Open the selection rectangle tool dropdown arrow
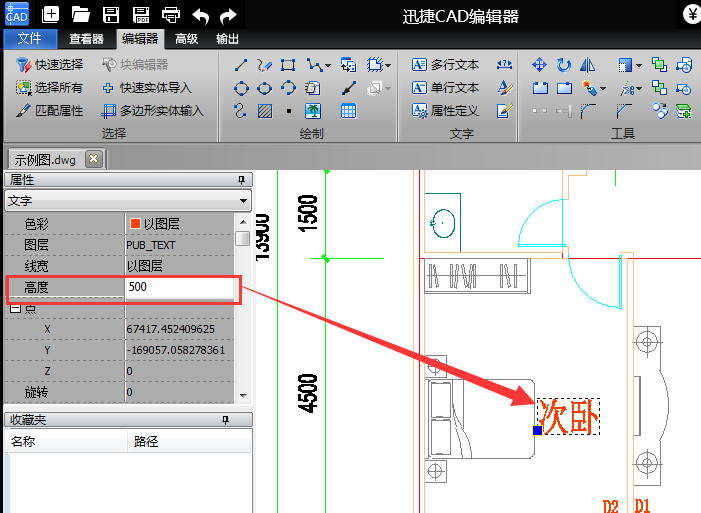Screen dimensions: 701x513 tap(639, 66)
